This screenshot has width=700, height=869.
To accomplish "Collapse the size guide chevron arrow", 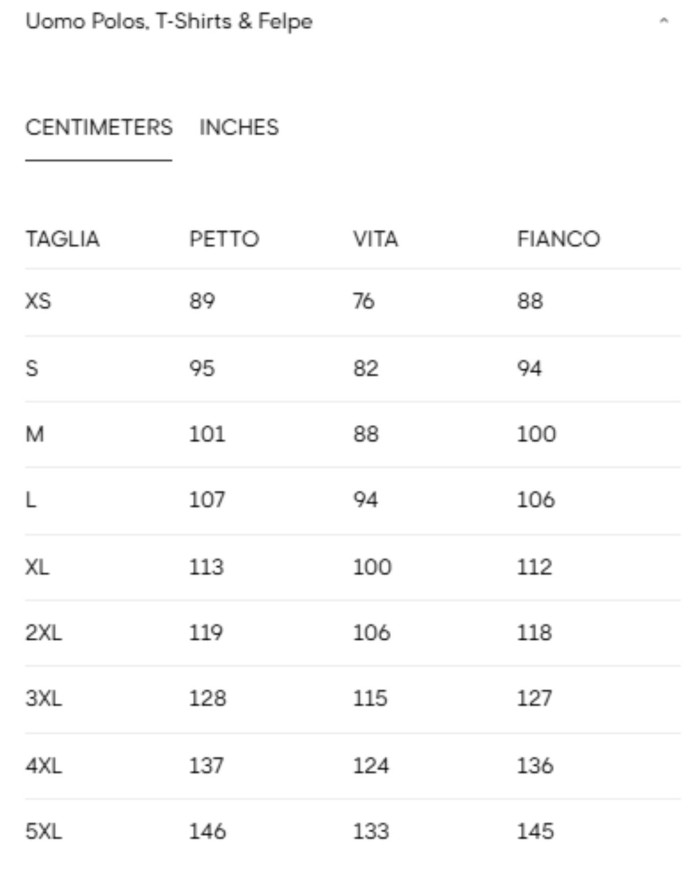I will pyautogui.click(x=664, y=21).
